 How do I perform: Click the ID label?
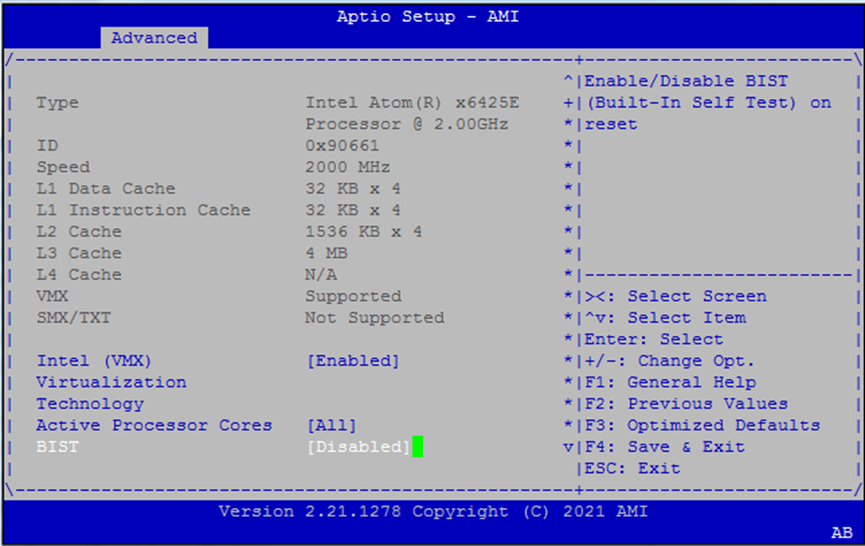47,146
